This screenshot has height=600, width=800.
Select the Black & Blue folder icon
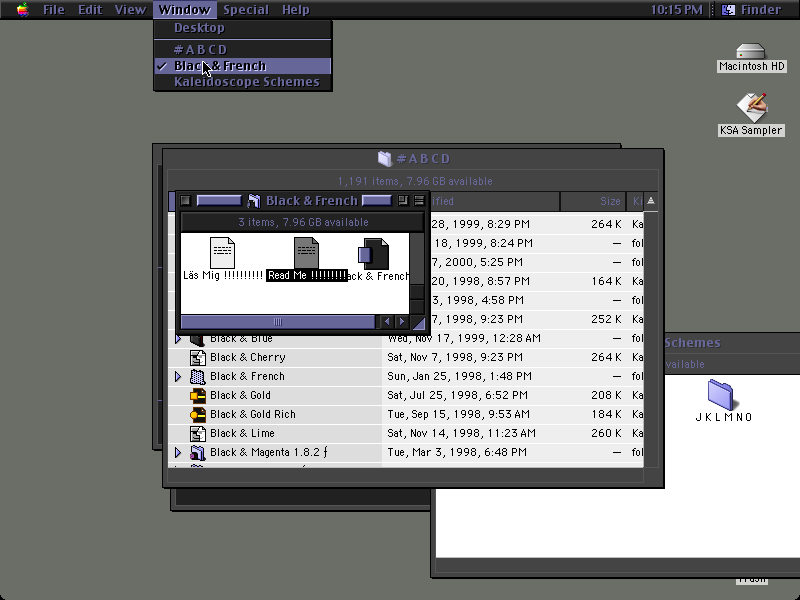[x=197, y=339]
